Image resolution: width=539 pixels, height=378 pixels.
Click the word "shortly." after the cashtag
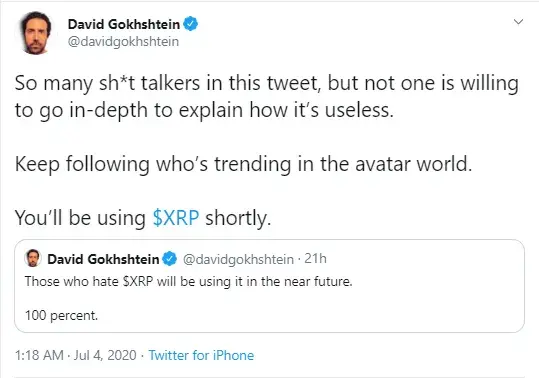[238, 218]
